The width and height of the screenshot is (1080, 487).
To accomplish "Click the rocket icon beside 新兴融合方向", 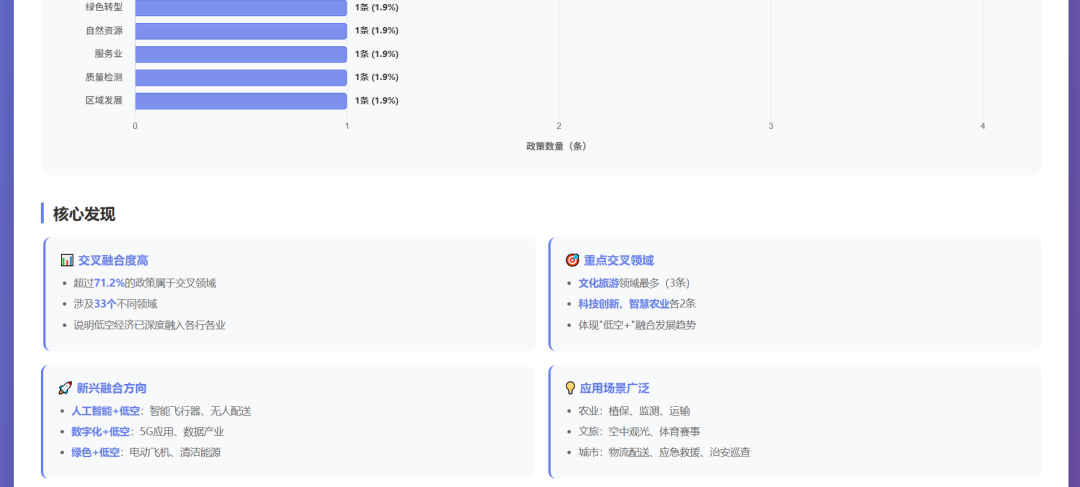I will click(65, 388).
